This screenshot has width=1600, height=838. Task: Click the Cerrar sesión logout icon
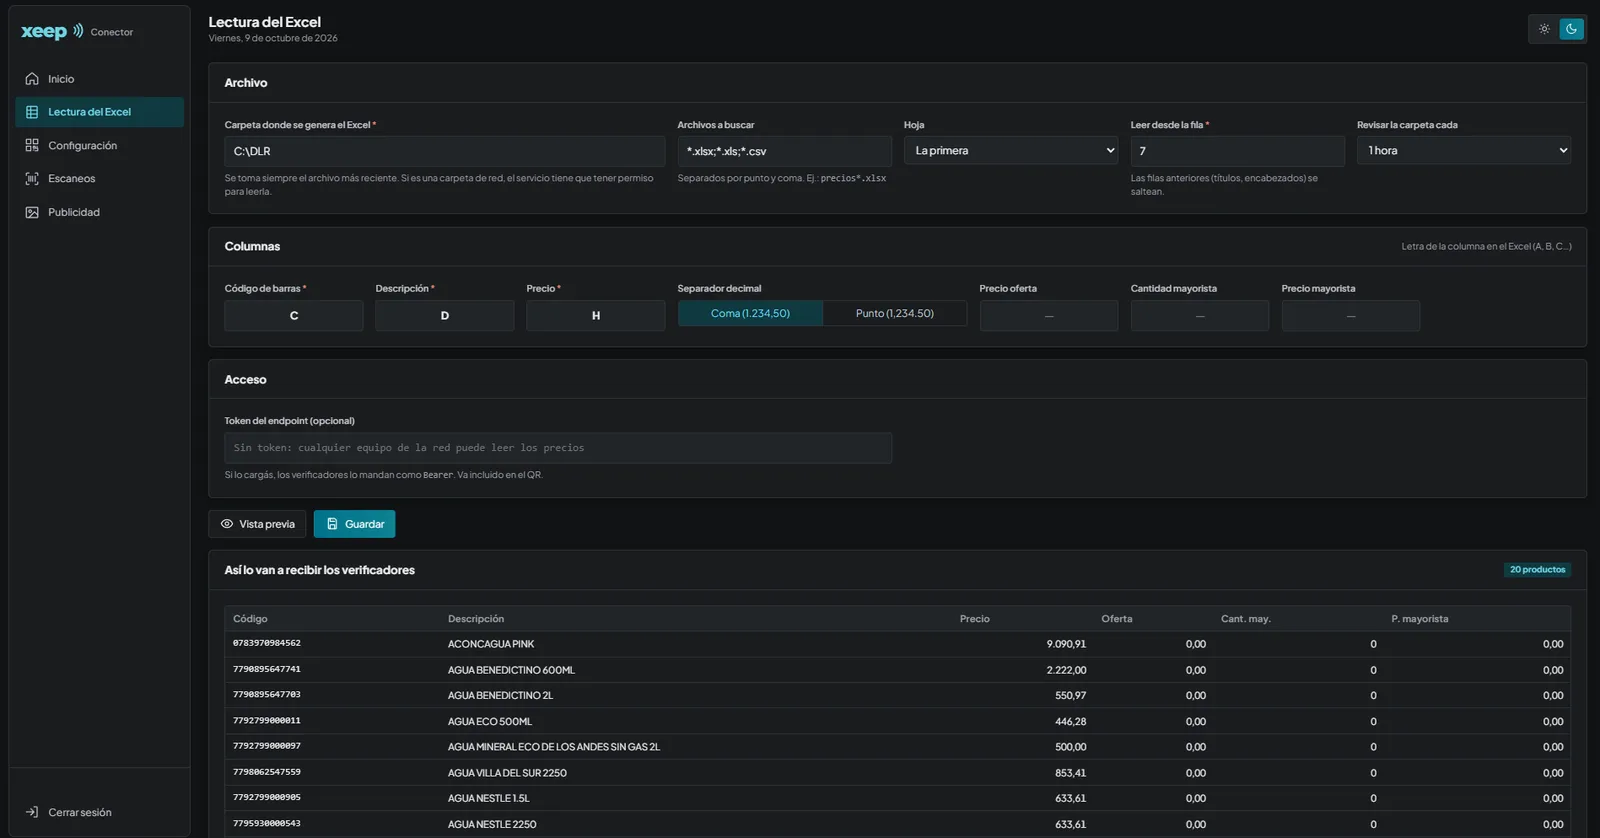[x=32, y=813]
